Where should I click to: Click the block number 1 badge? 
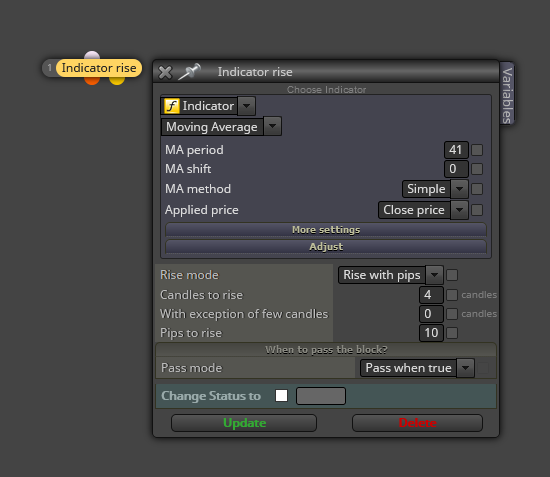tap(49, 68)
